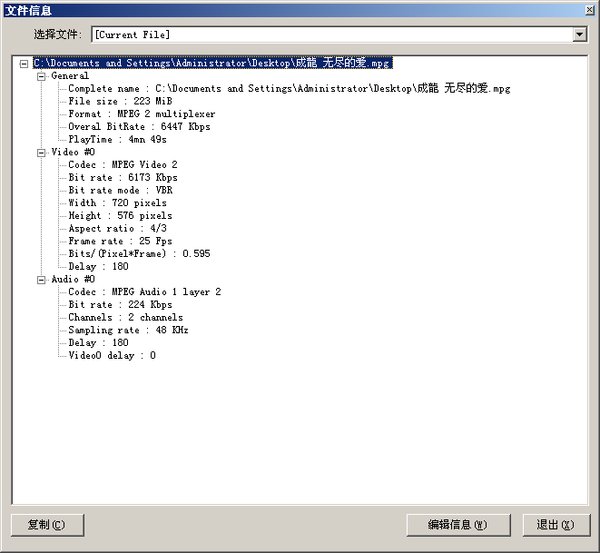Select Frame rate : 25 Fps row
Screen dimensions: 600x553
click(120, 241)
